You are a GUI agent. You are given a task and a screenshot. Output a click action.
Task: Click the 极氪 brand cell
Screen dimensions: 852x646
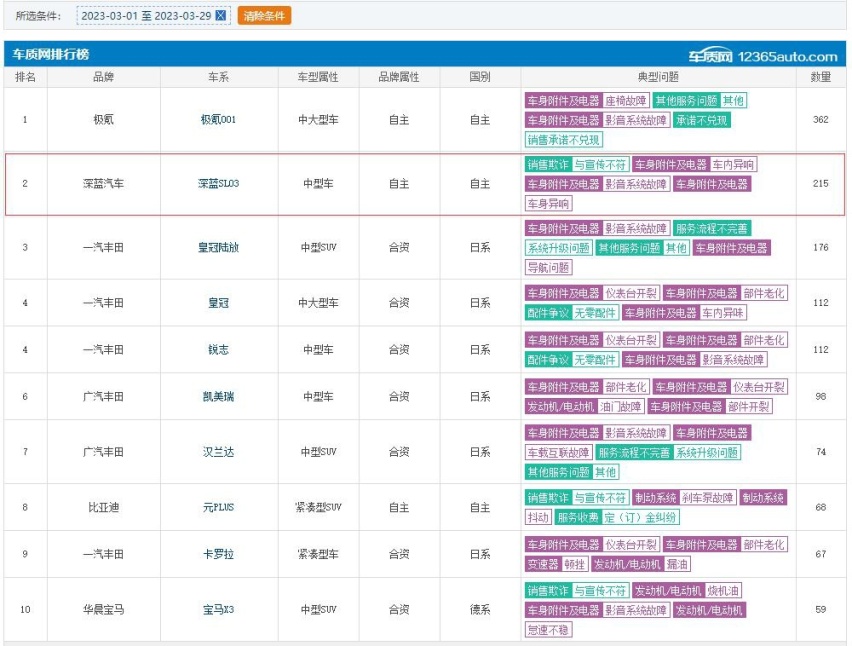[103, 120]
